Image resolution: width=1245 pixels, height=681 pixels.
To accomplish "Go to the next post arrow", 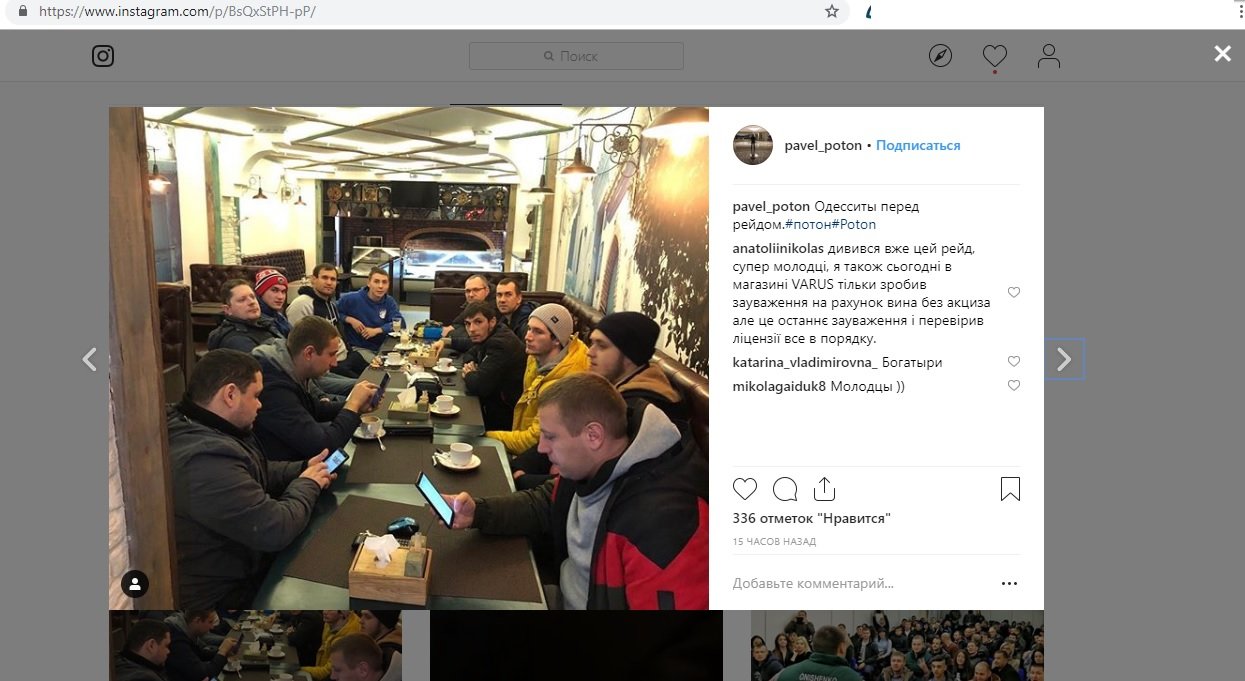I will [x=1064, y=359].
